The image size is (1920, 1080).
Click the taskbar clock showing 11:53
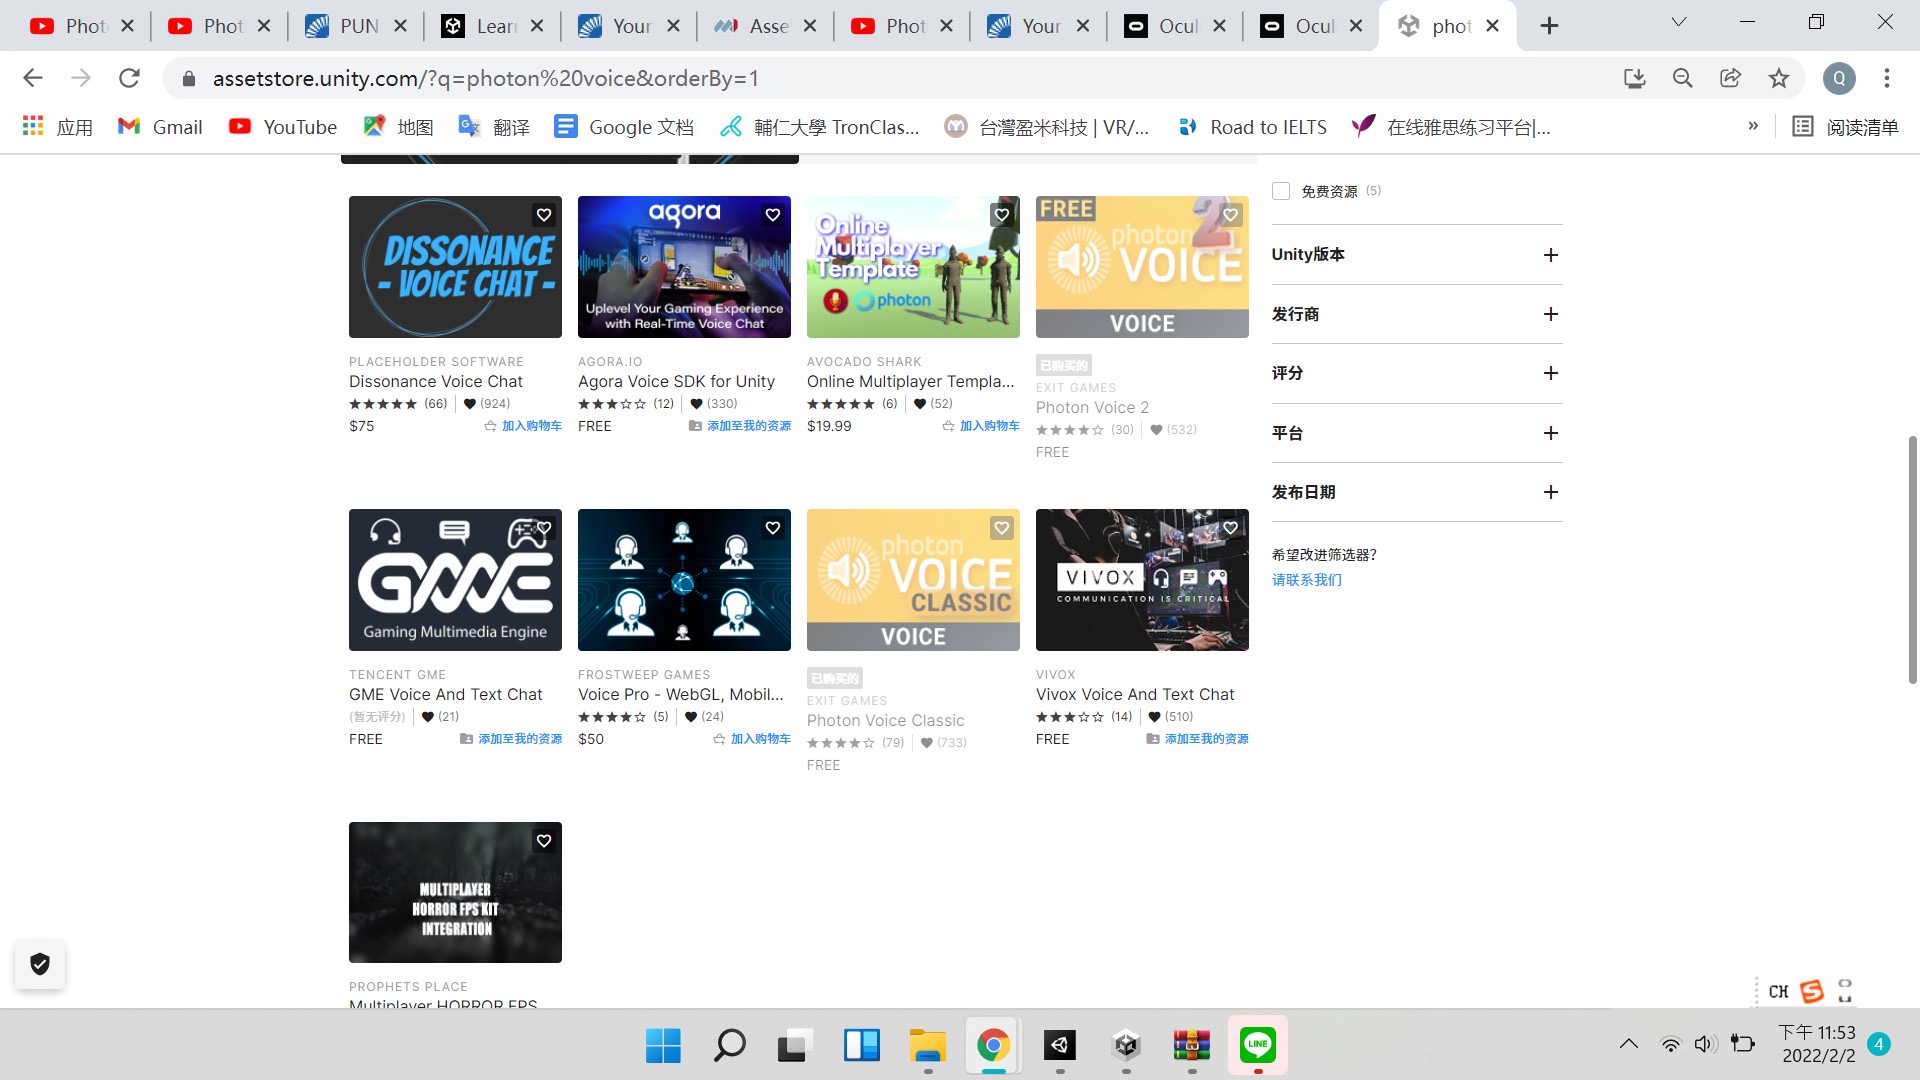click(x=1818, y=1044)
